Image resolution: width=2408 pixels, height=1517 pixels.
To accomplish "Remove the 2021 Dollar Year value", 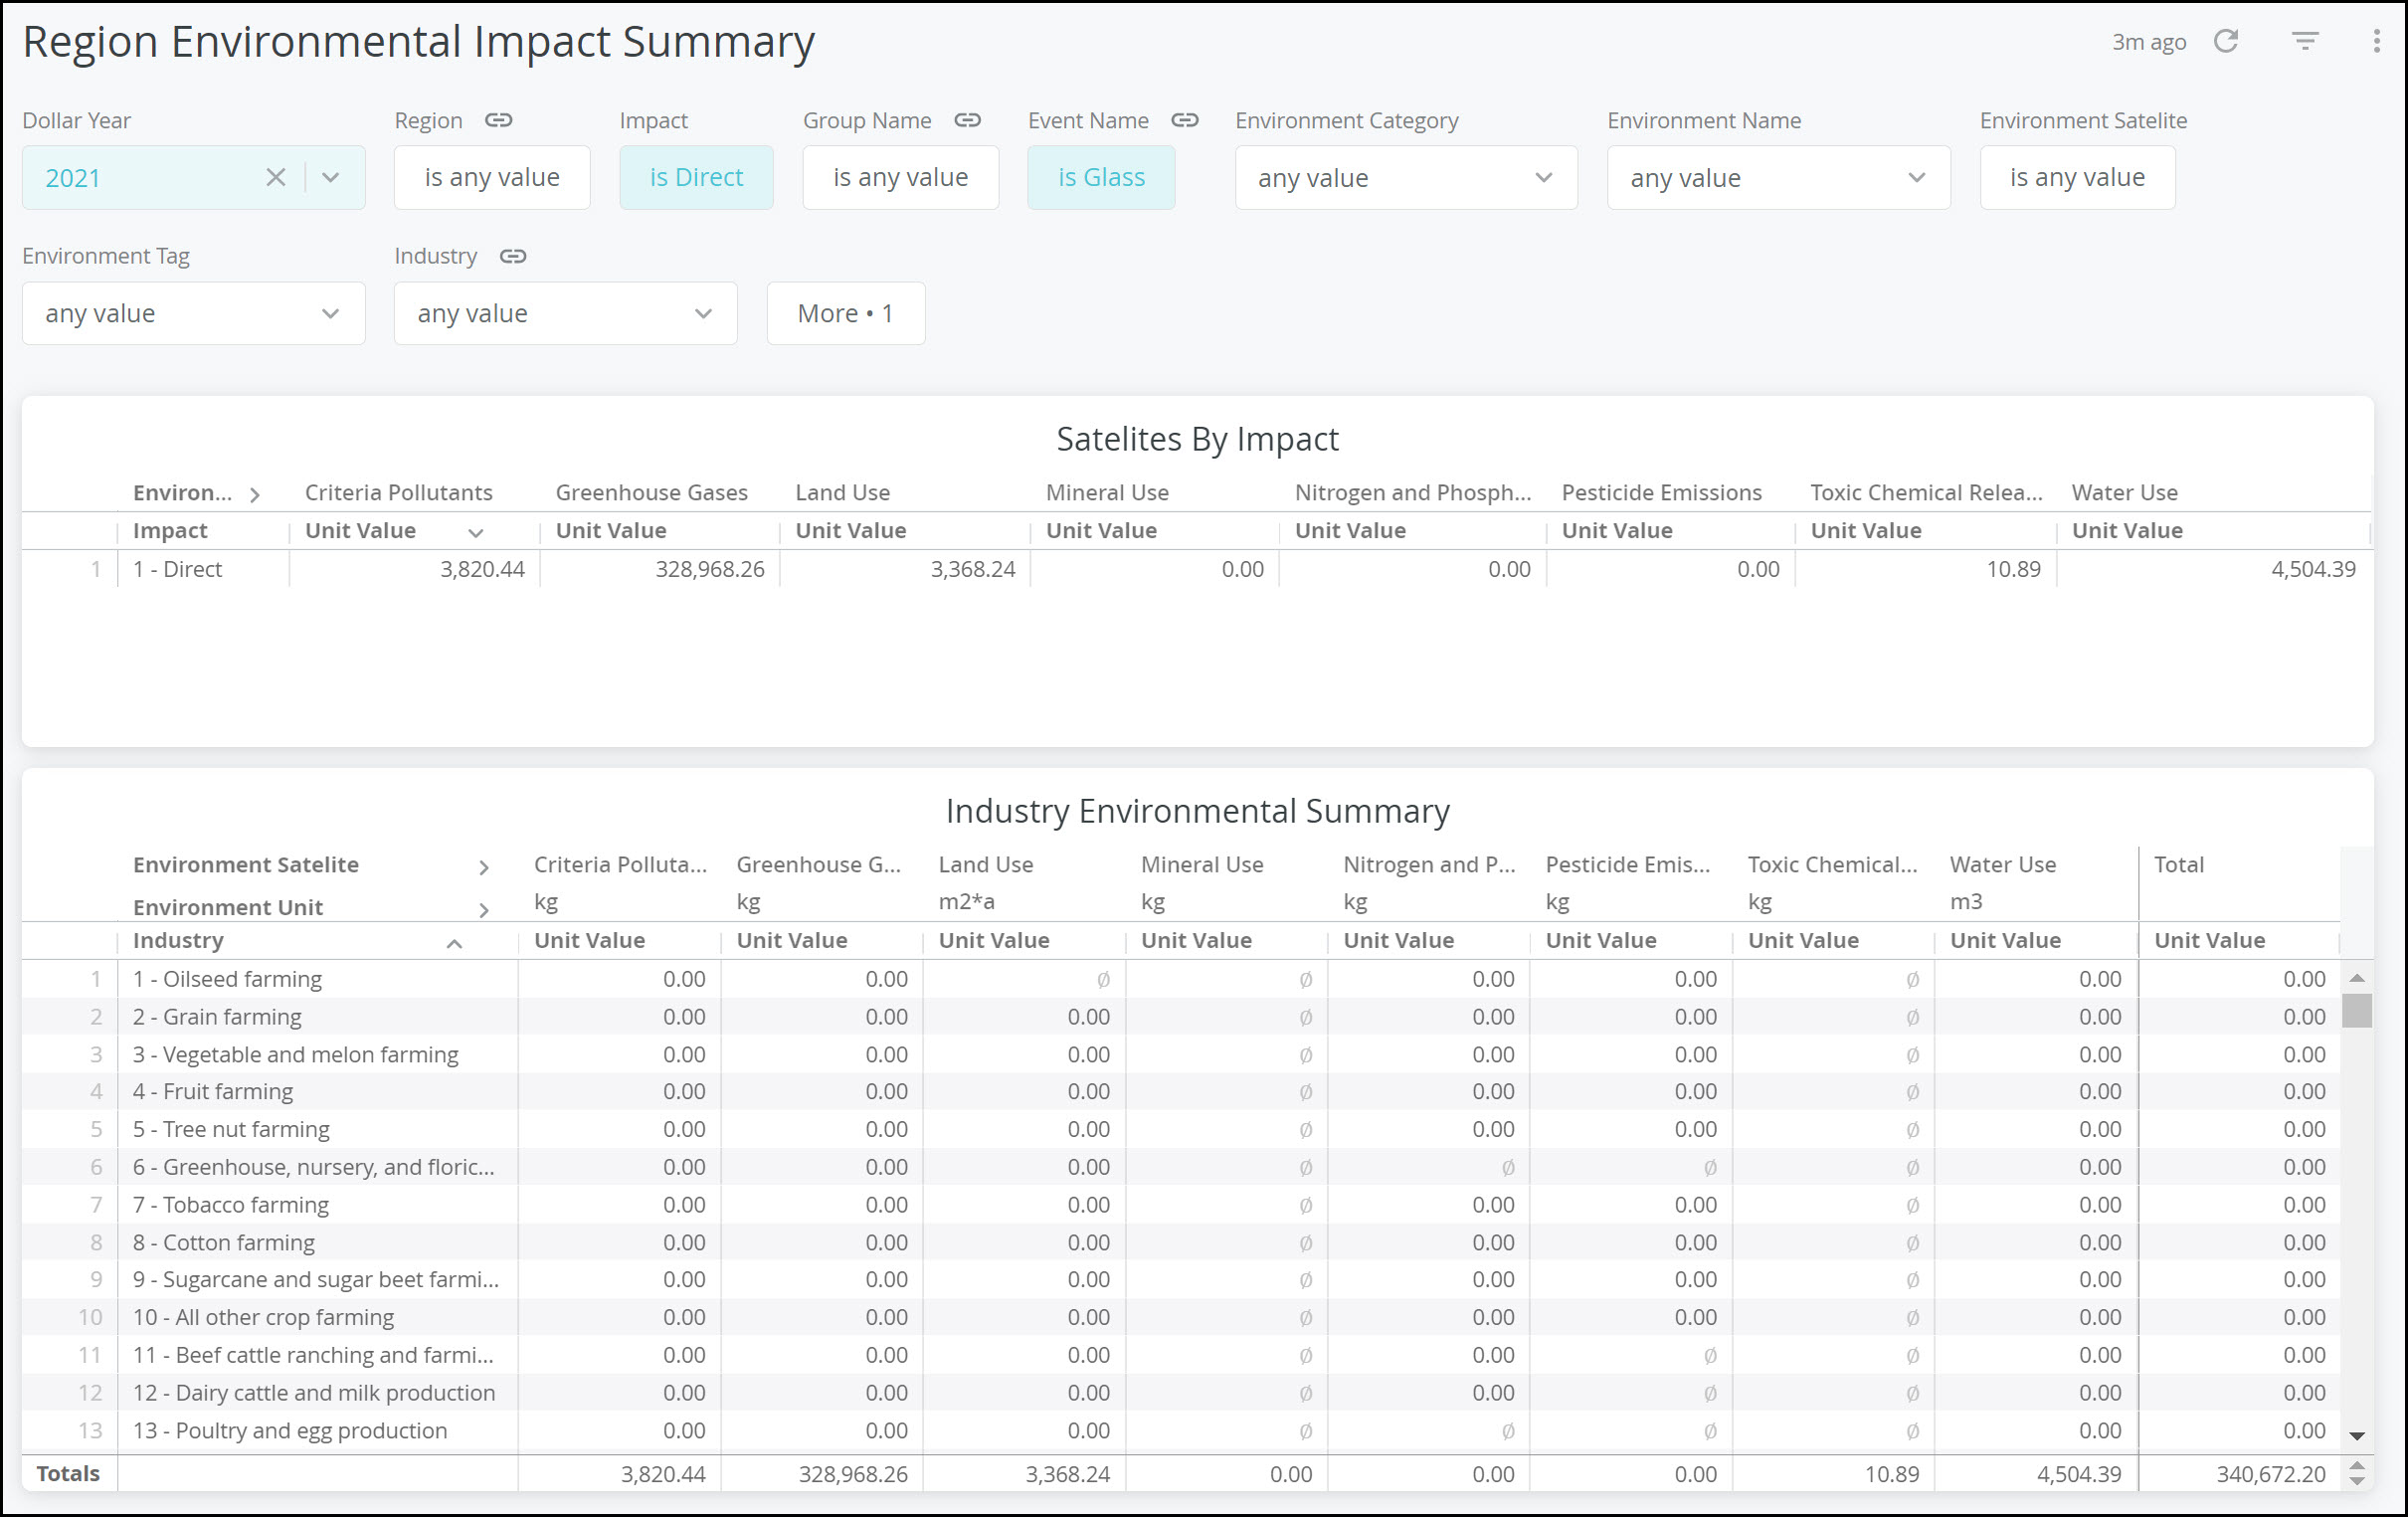I will click(276, 177).
